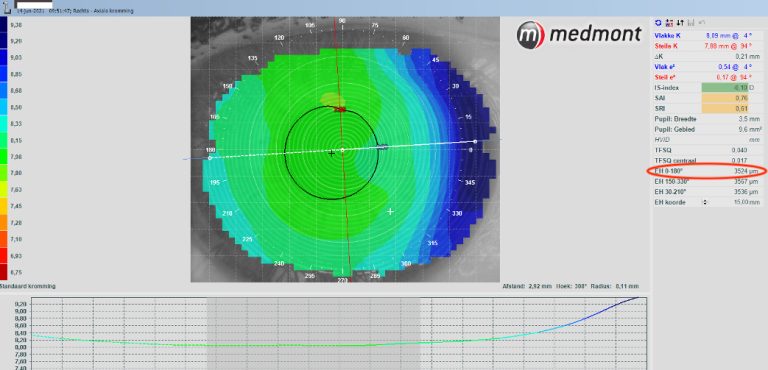Click the Standaard kromming scale label
Viewport: 768px width, 370px height.
pos(27,286)
